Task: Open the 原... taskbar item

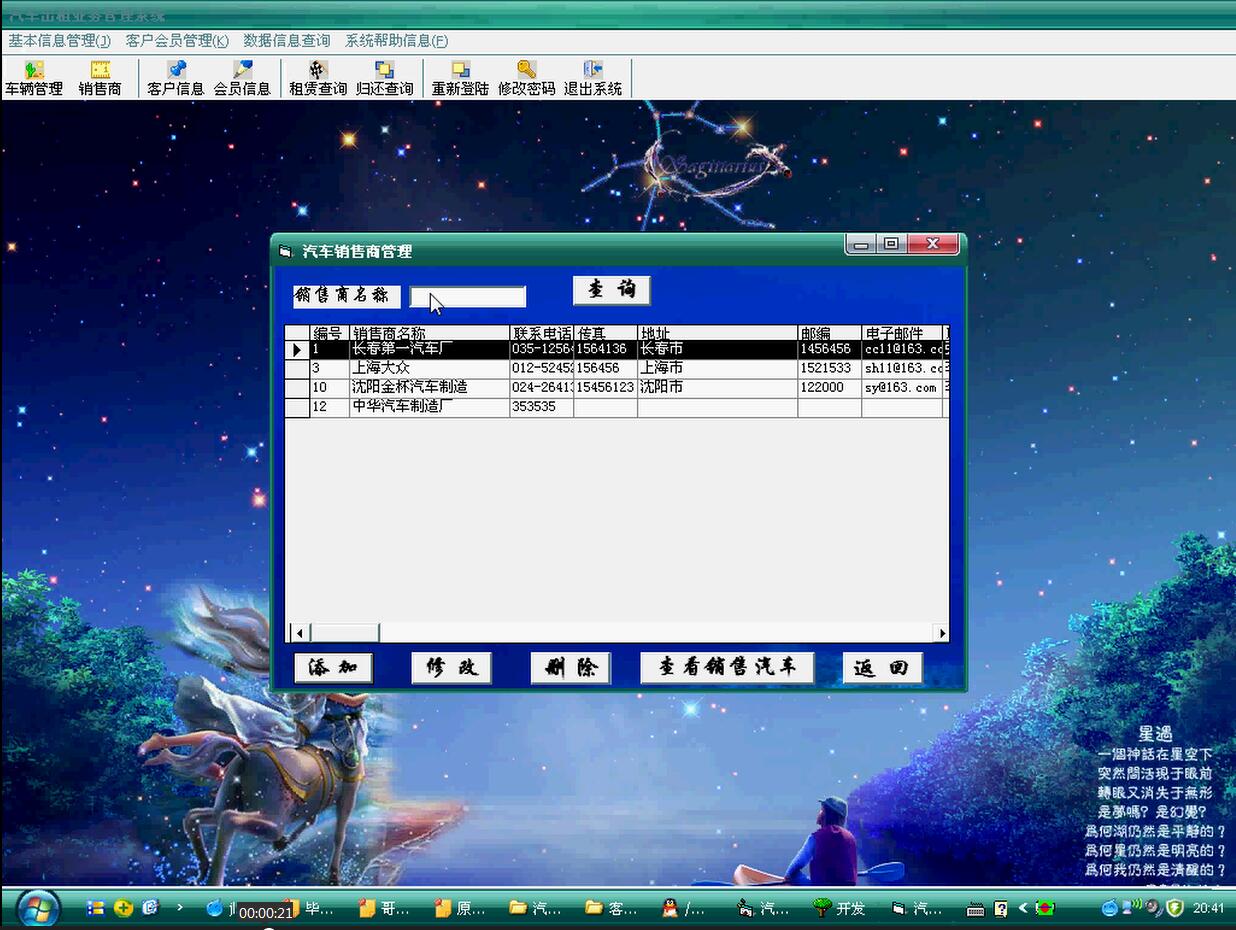Action: (x=459, y=908)
